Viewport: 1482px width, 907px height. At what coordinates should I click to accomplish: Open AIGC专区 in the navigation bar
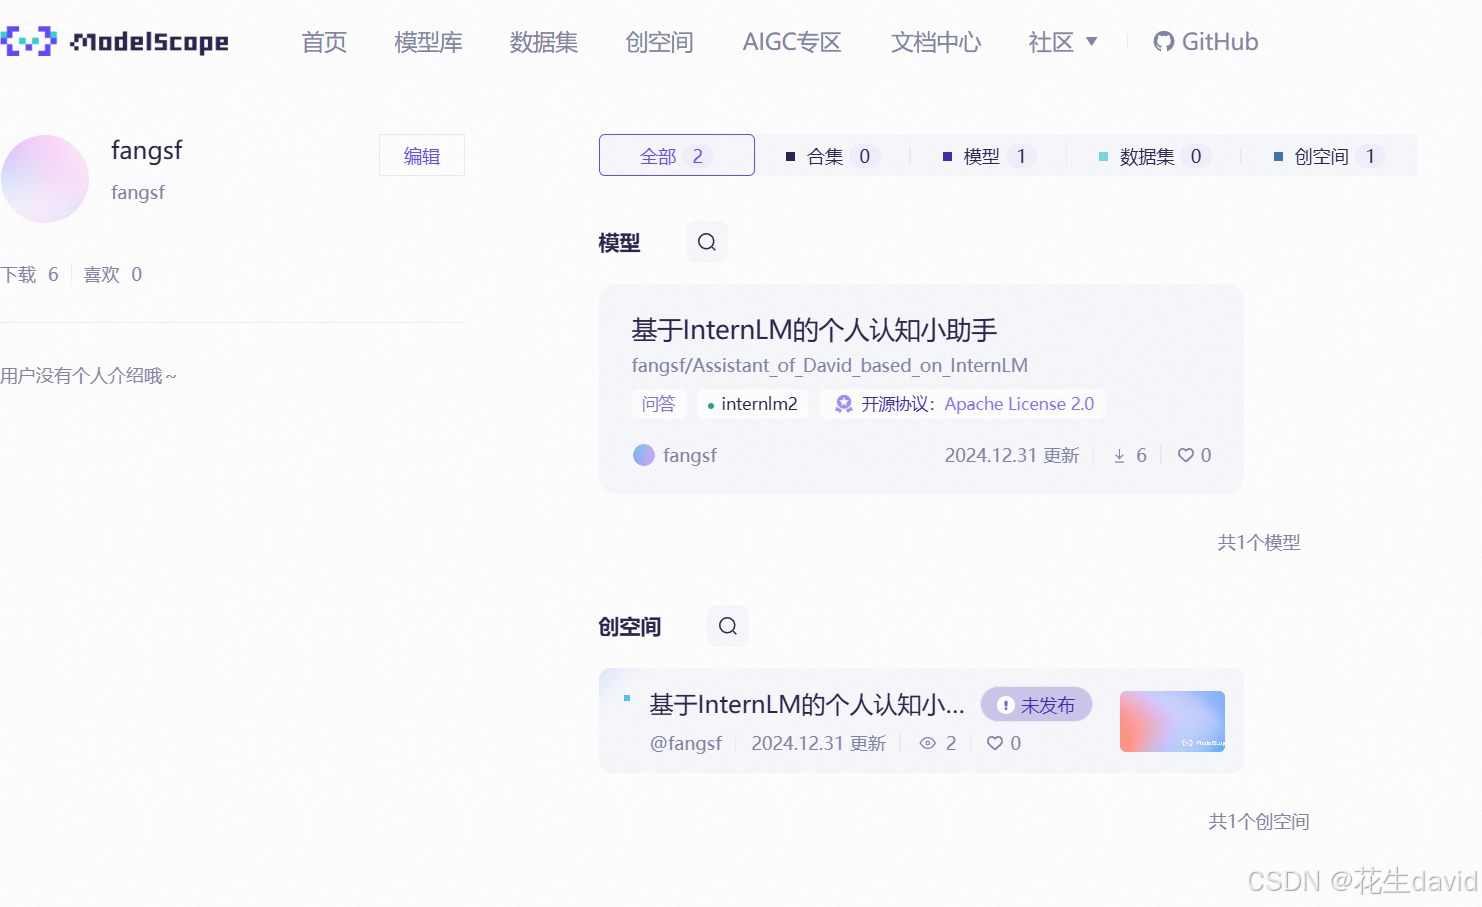(792, 42)
